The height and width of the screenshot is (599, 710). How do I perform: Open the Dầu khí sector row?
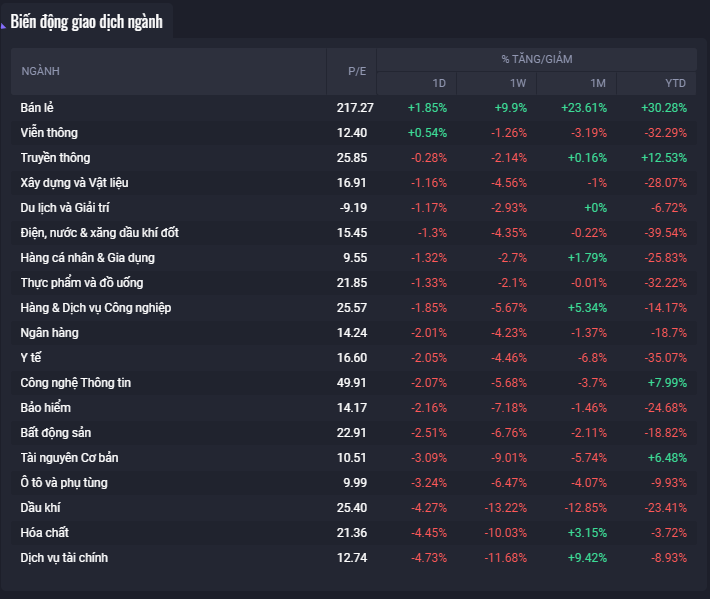pyautogui.click(x=41, y=507)
